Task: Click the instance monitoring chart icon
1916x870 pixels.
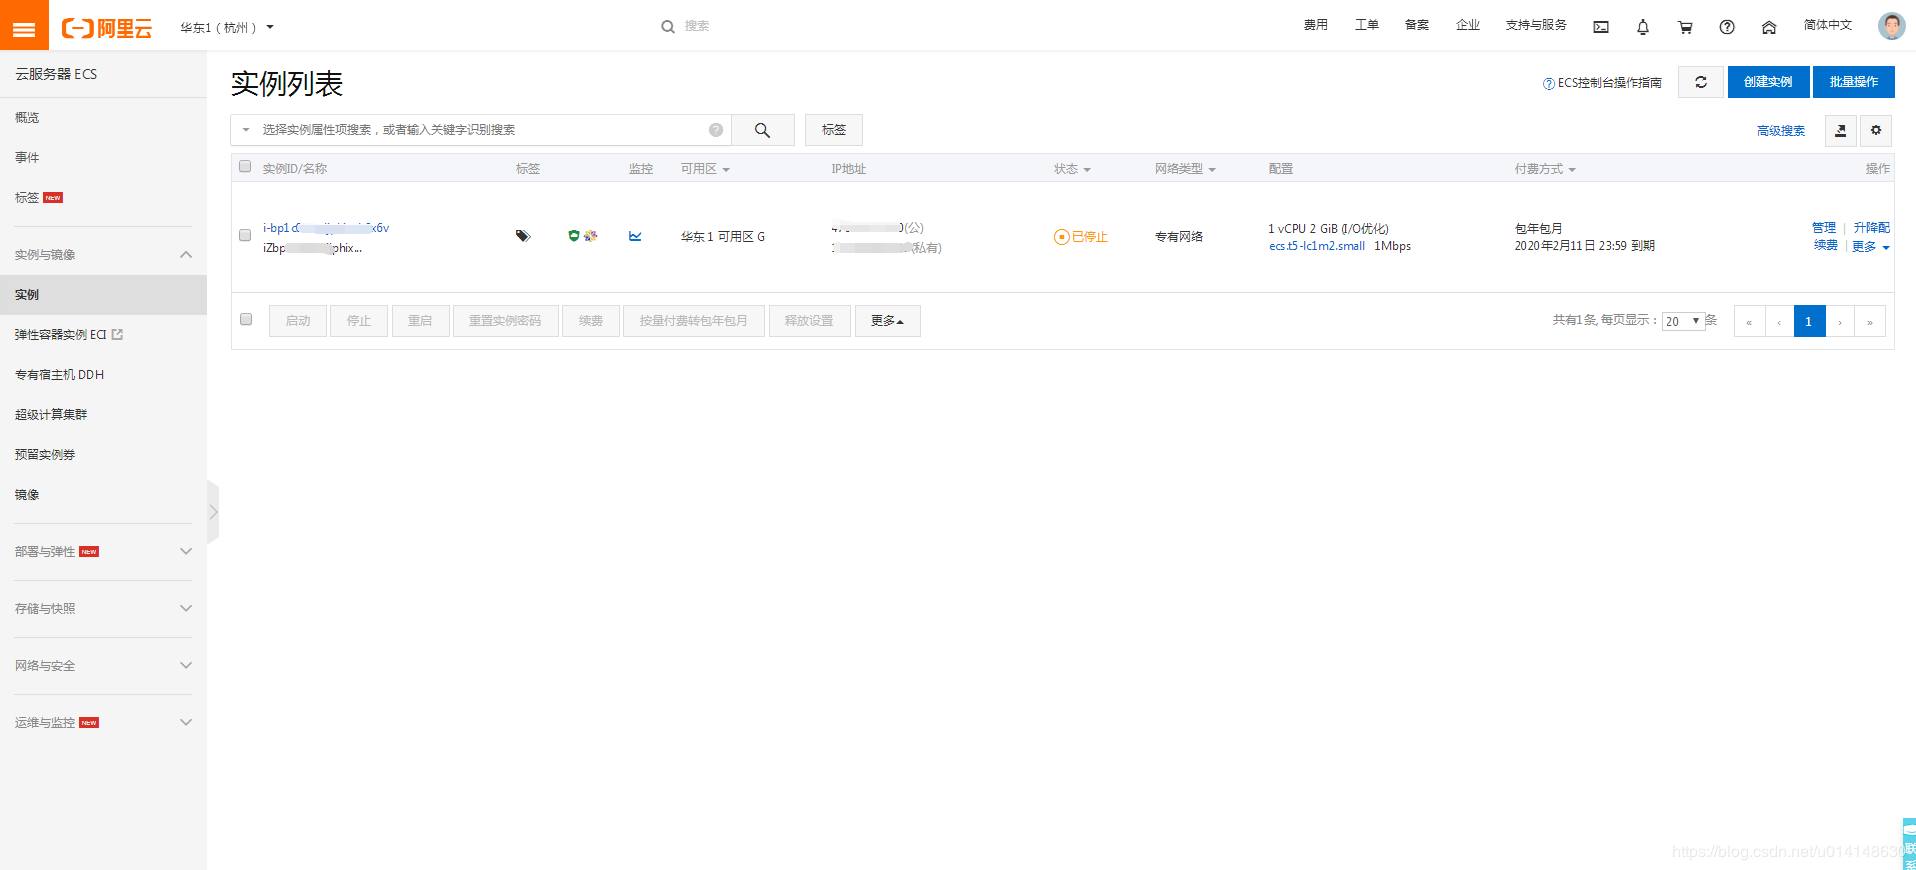Action: pos(635,237)
